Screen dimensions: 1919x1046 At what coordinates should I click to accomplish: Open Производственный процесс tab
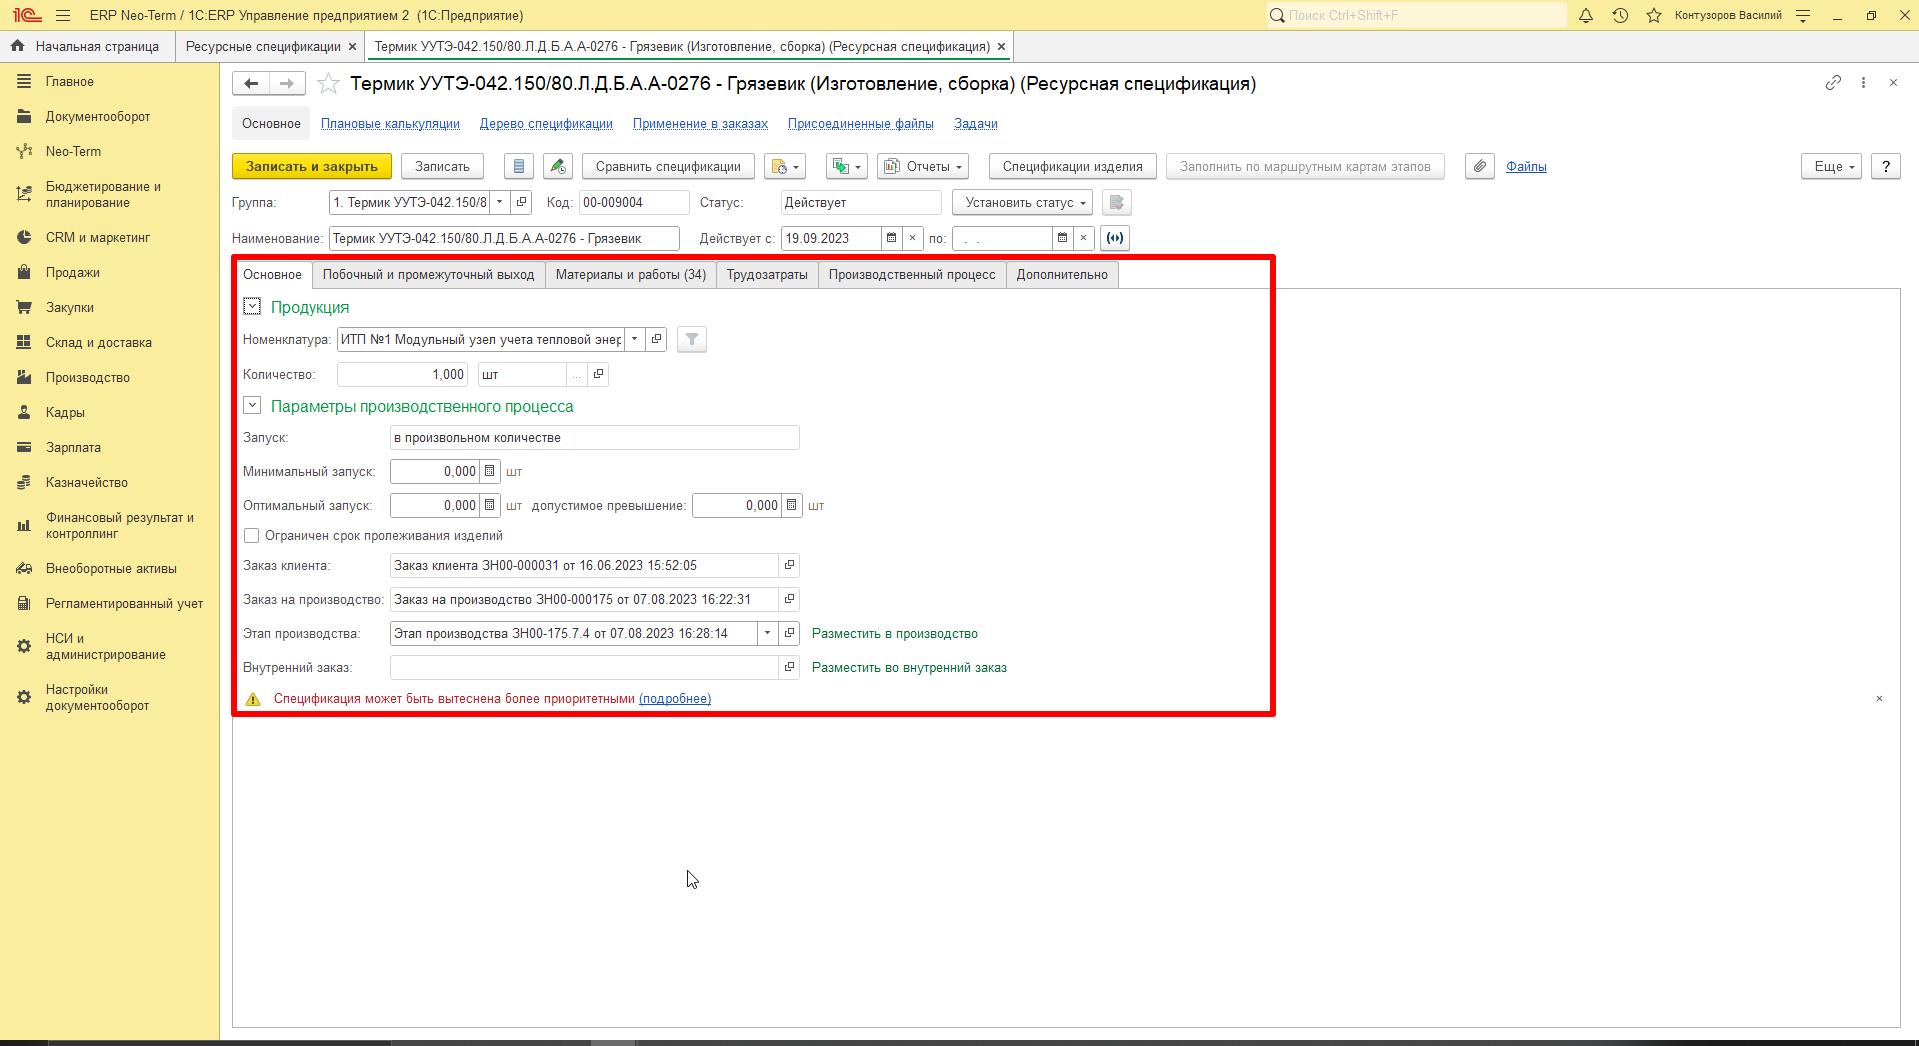[x=912, y=275]
